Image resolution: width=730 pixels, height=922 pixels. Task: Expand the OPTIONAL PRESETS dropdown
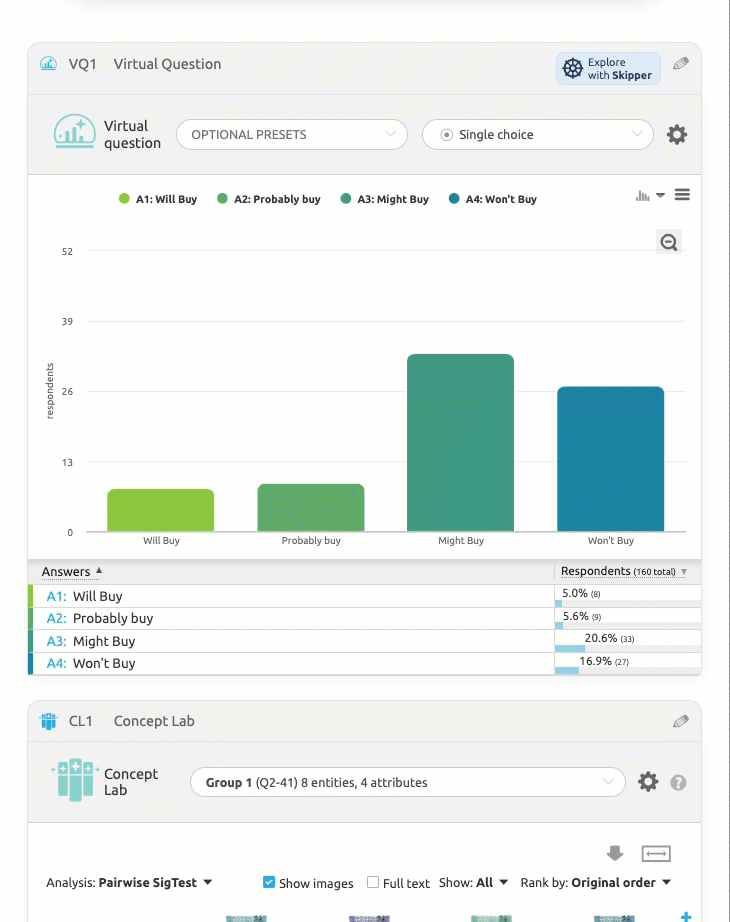point(292,135)
